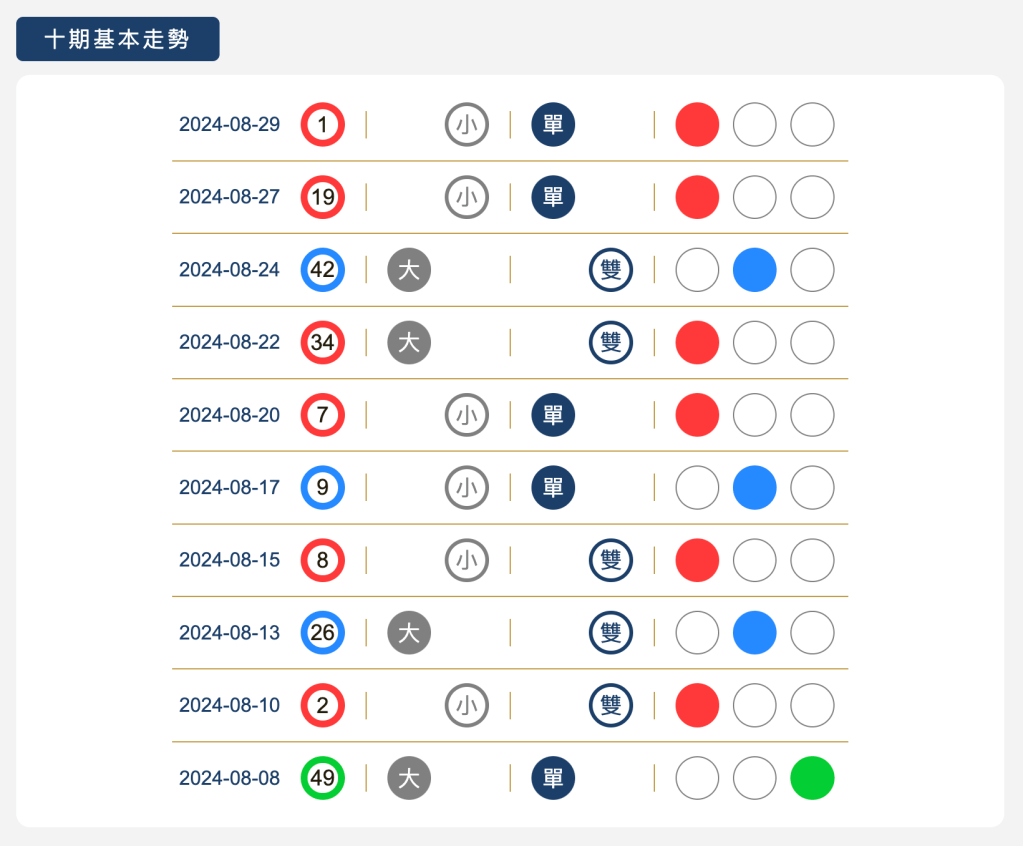Select the 大 icon in 2024-08-24 row
Screen dimensions: 1023x846
409,270
